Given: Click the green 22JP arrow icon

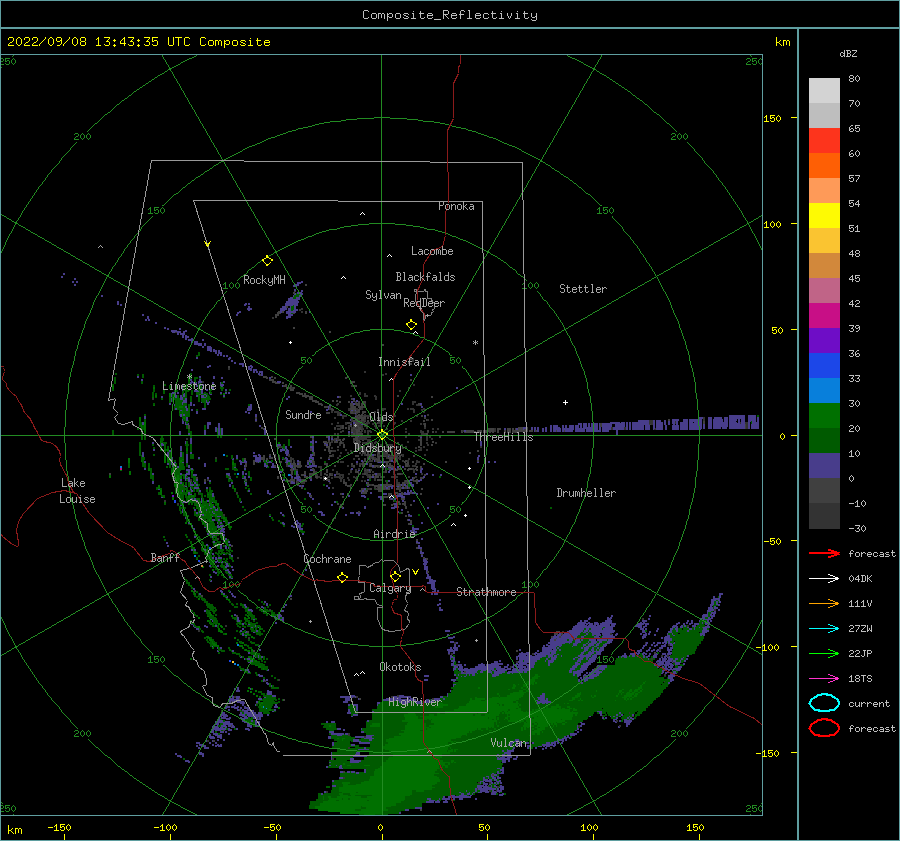Looking at the screenshot, I should tap(824, 653).
